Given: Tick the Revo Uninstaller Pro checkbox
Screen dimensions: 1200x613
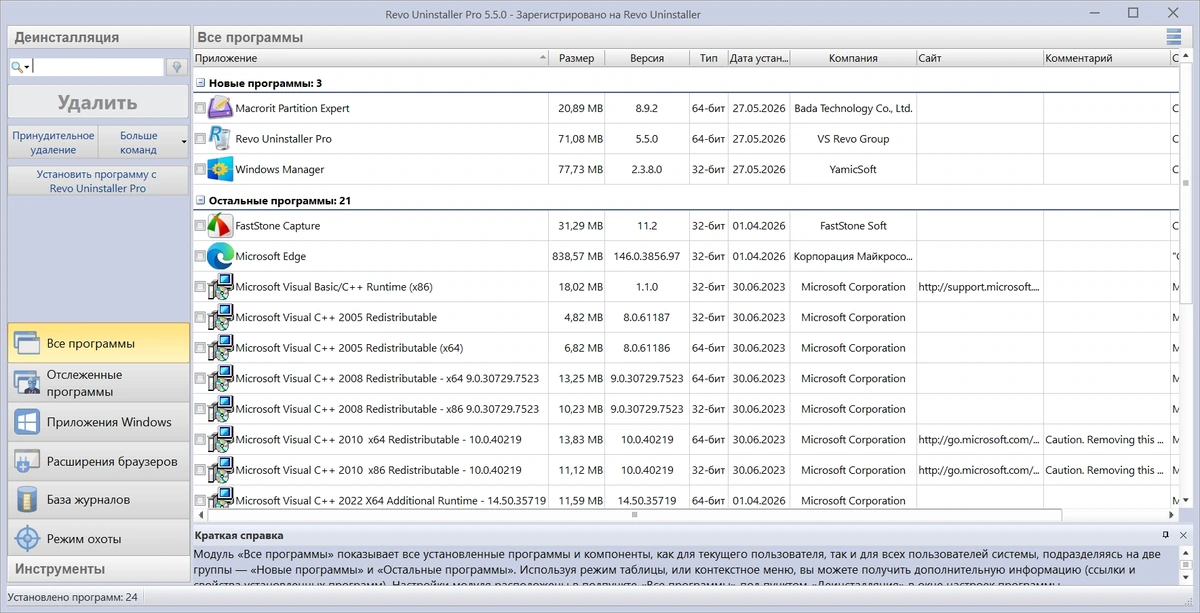Looking at the screenshot, I should [200, 139].
